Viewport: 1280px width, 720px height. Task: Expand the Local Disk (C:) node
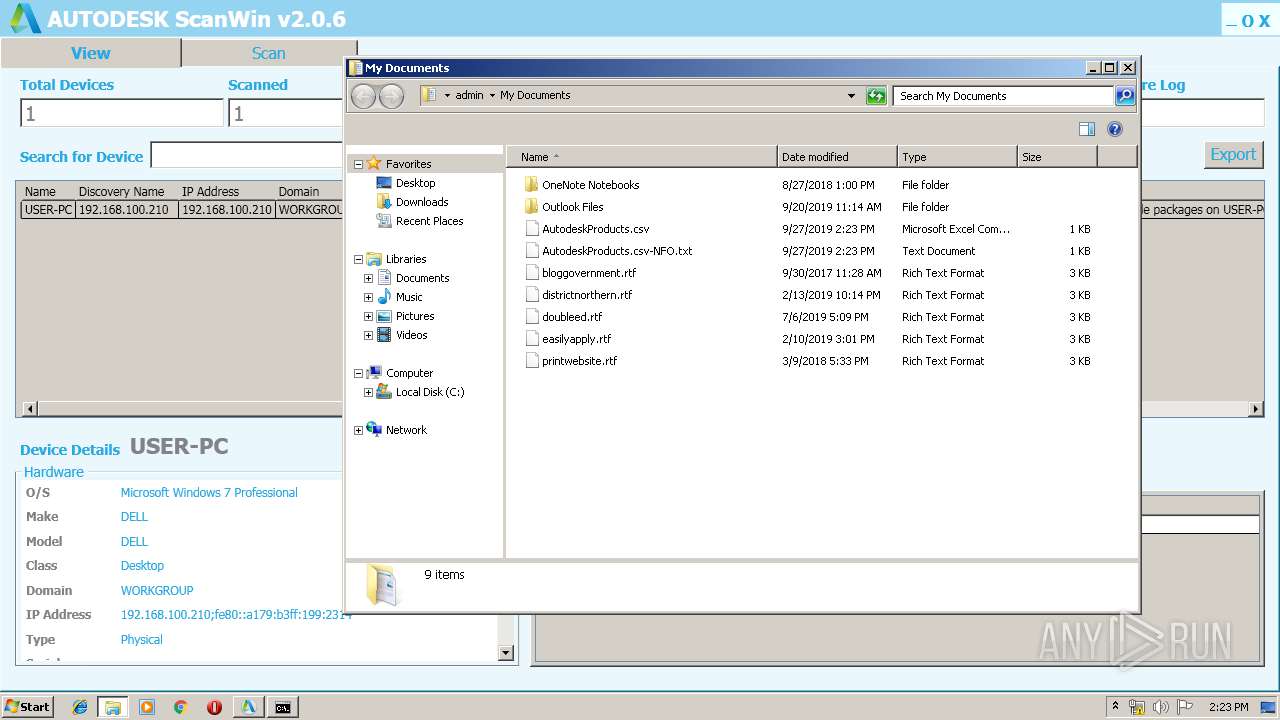click(368, 393)
